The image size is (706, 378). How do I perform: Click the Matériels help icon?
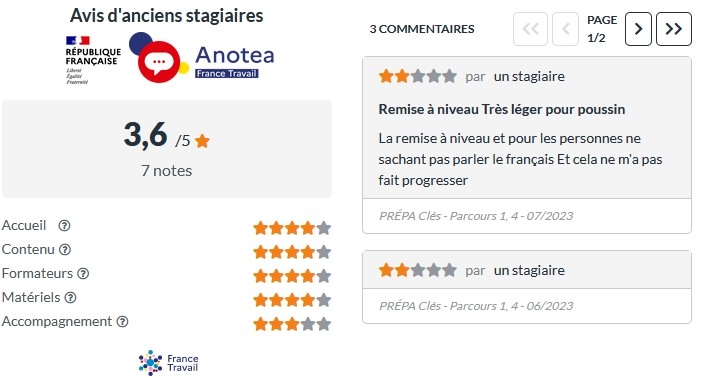pos(71,297)
